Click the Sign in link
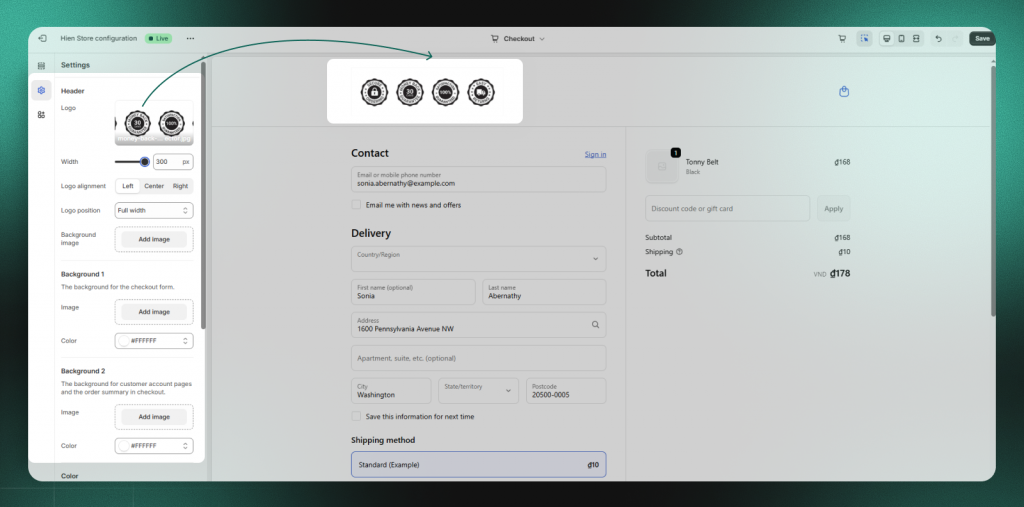1024x507 pixels. pyautogui.click(x=595, y=154)
